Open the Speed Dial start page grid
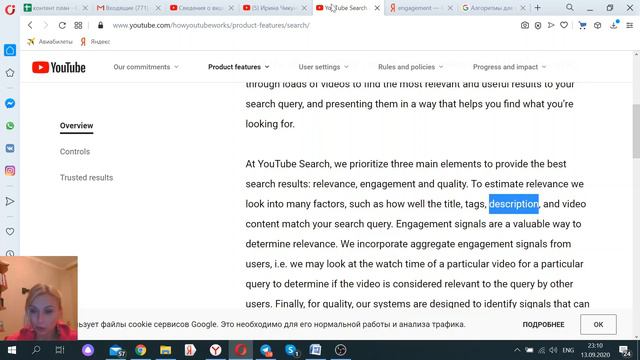 (x=78, y=25)
